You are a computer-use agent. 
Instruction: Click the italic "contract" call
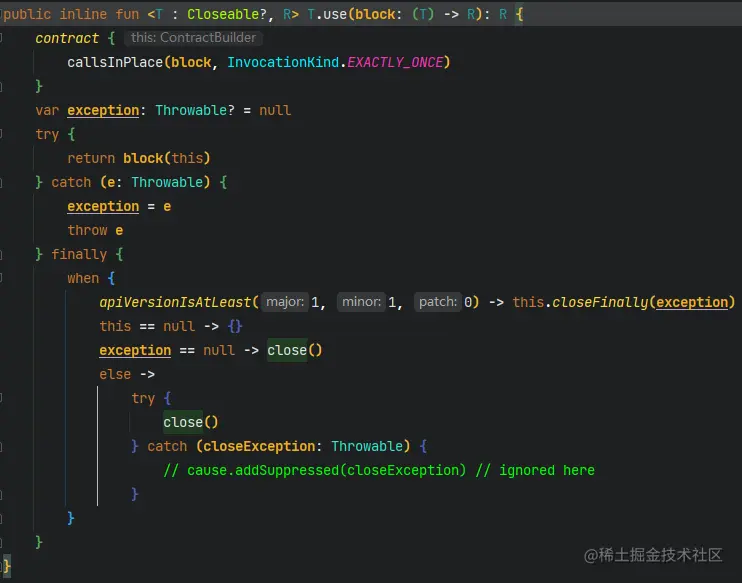(x=67, y=38)
